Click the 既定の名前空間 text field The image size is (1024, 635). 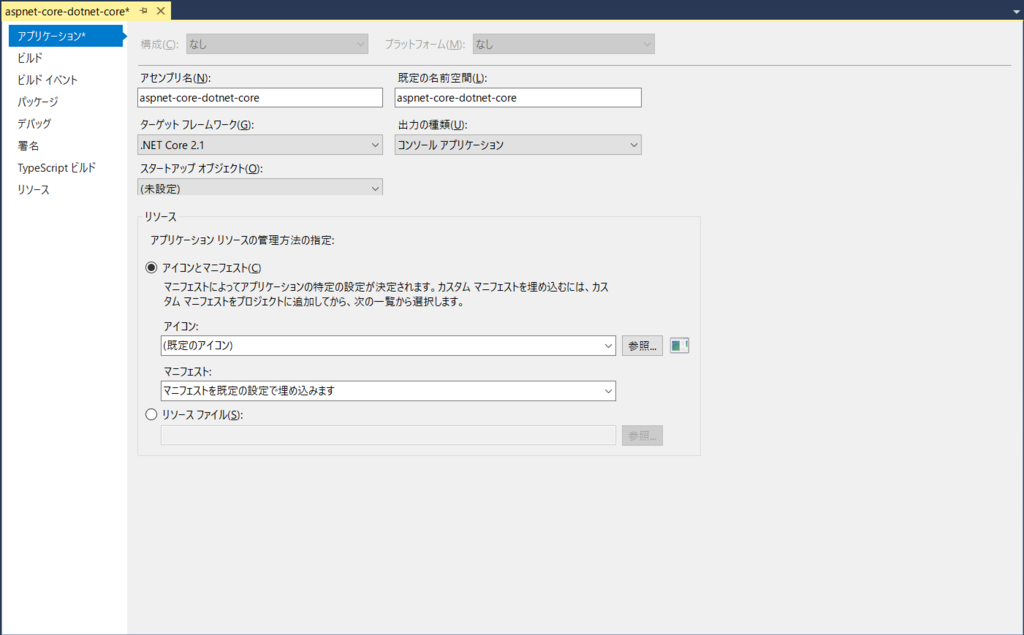pos(518,98)
